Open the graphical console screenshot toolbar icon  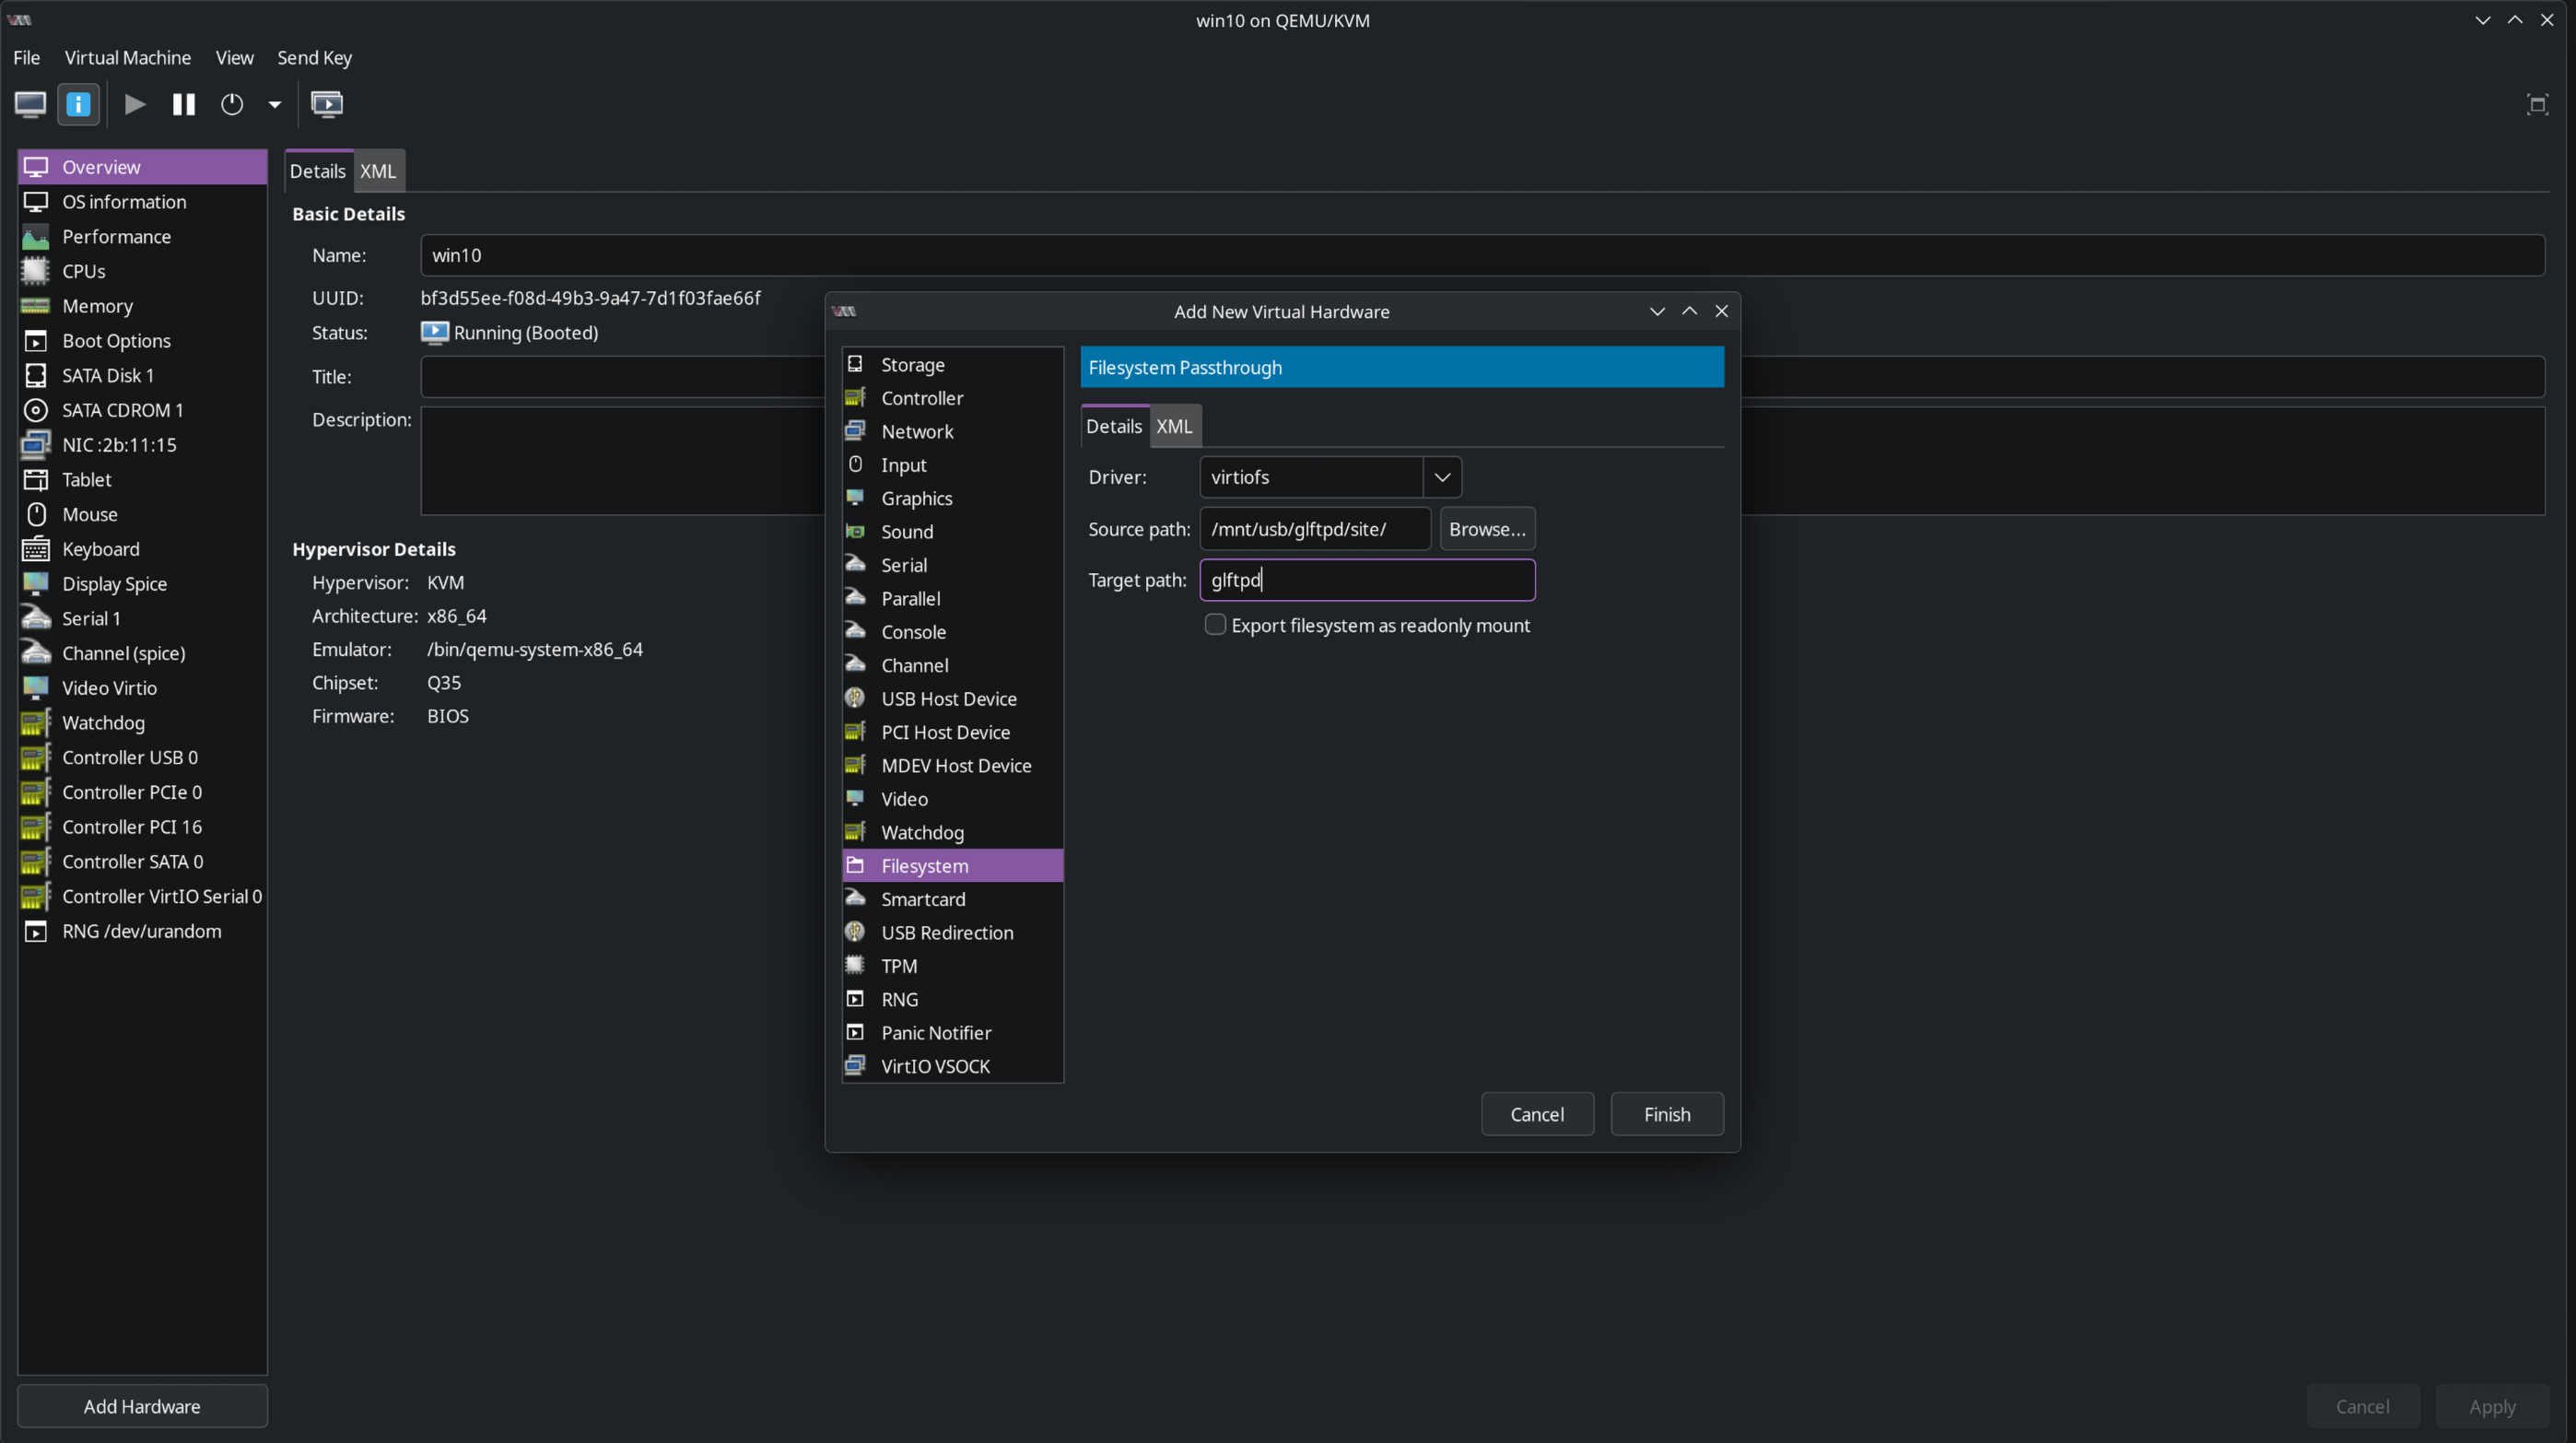point(326,104)
